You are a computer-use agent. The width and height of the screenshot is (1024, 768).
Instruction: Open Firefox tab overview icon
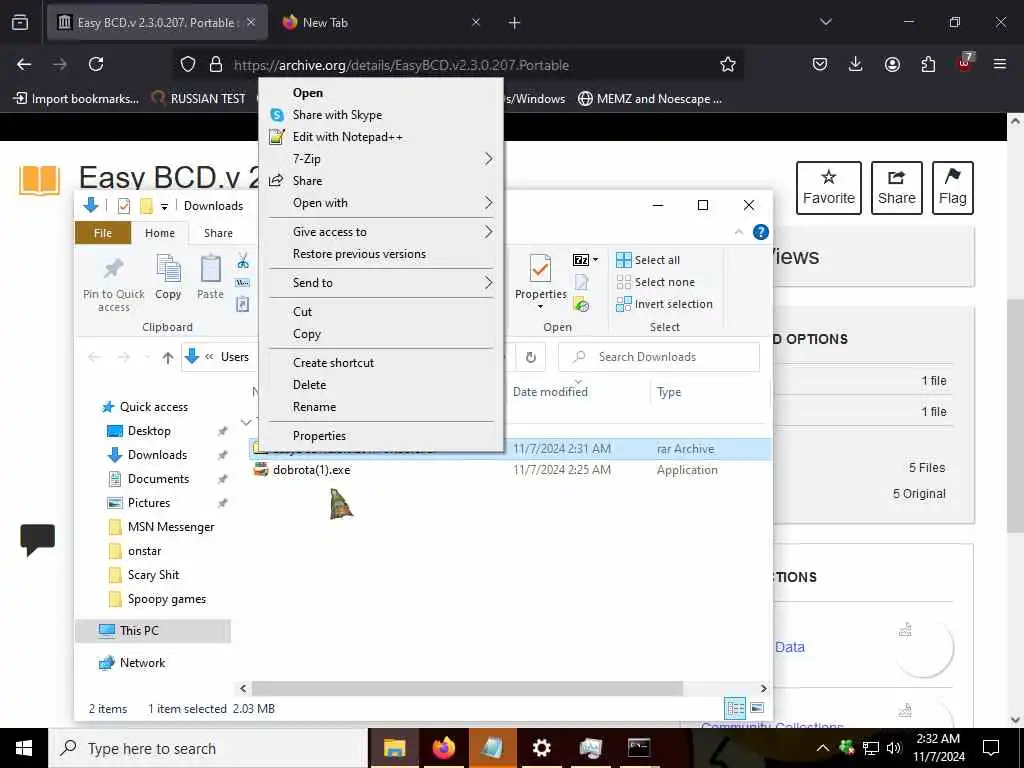click(20, 22)
